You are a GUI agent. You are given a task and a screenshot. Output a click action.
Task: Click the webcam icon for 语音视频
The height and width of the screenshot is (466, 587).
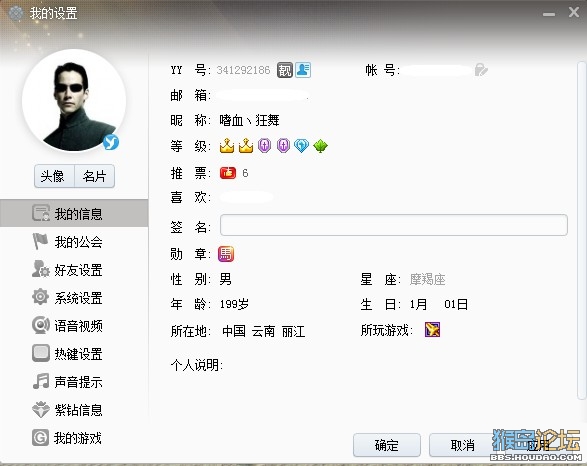coord(40,325)
